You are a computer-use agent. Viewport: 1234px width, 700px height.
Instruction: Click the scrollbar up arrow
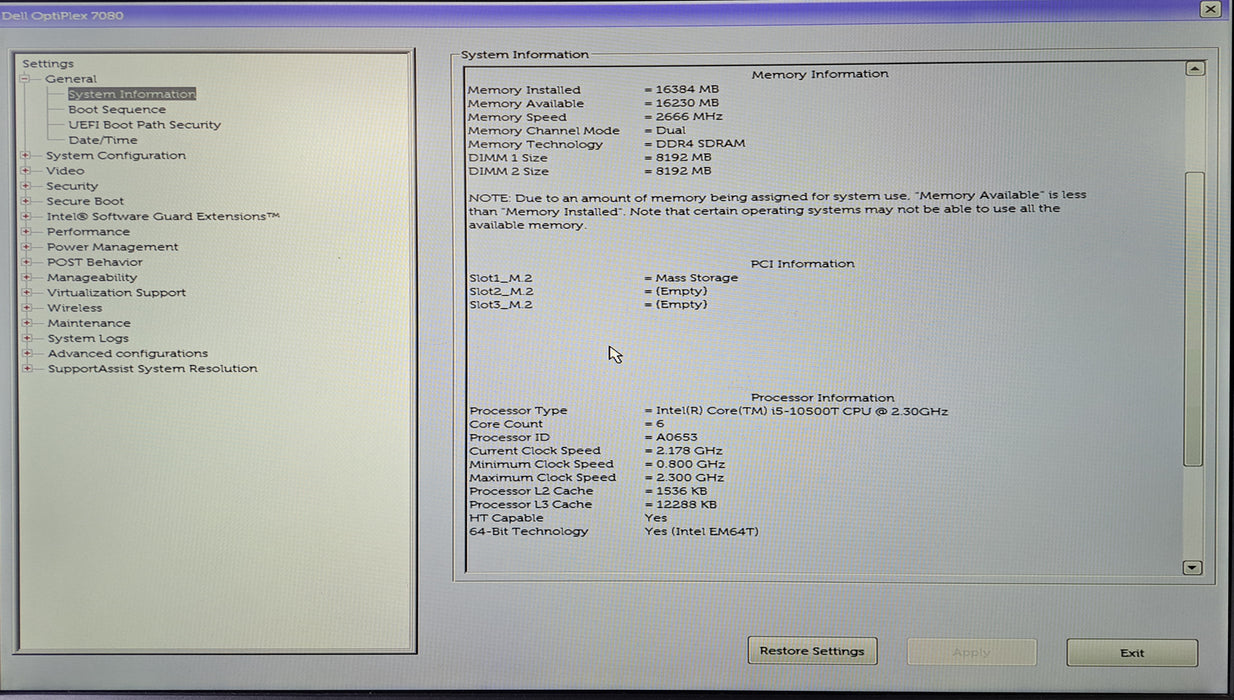coord(1193,69)
